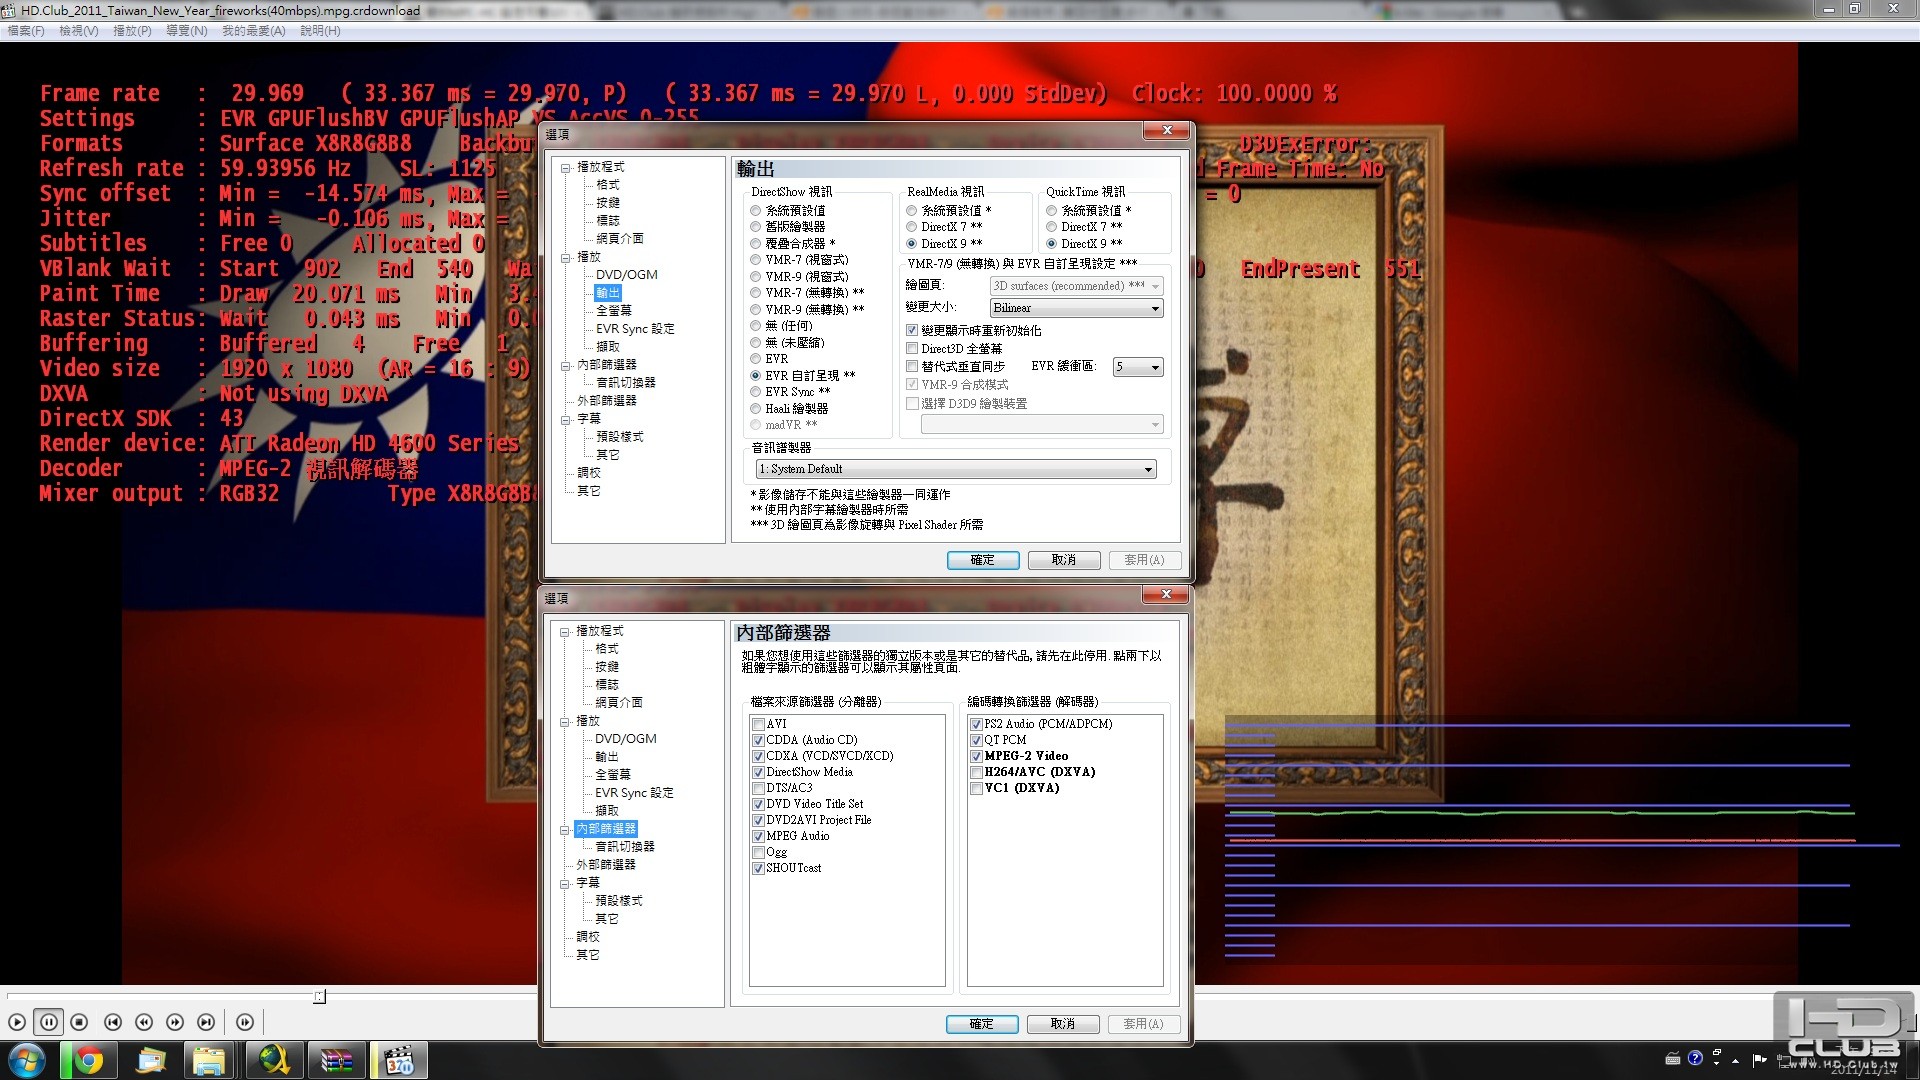Click the Play button in player controls

pos(17,1022)
